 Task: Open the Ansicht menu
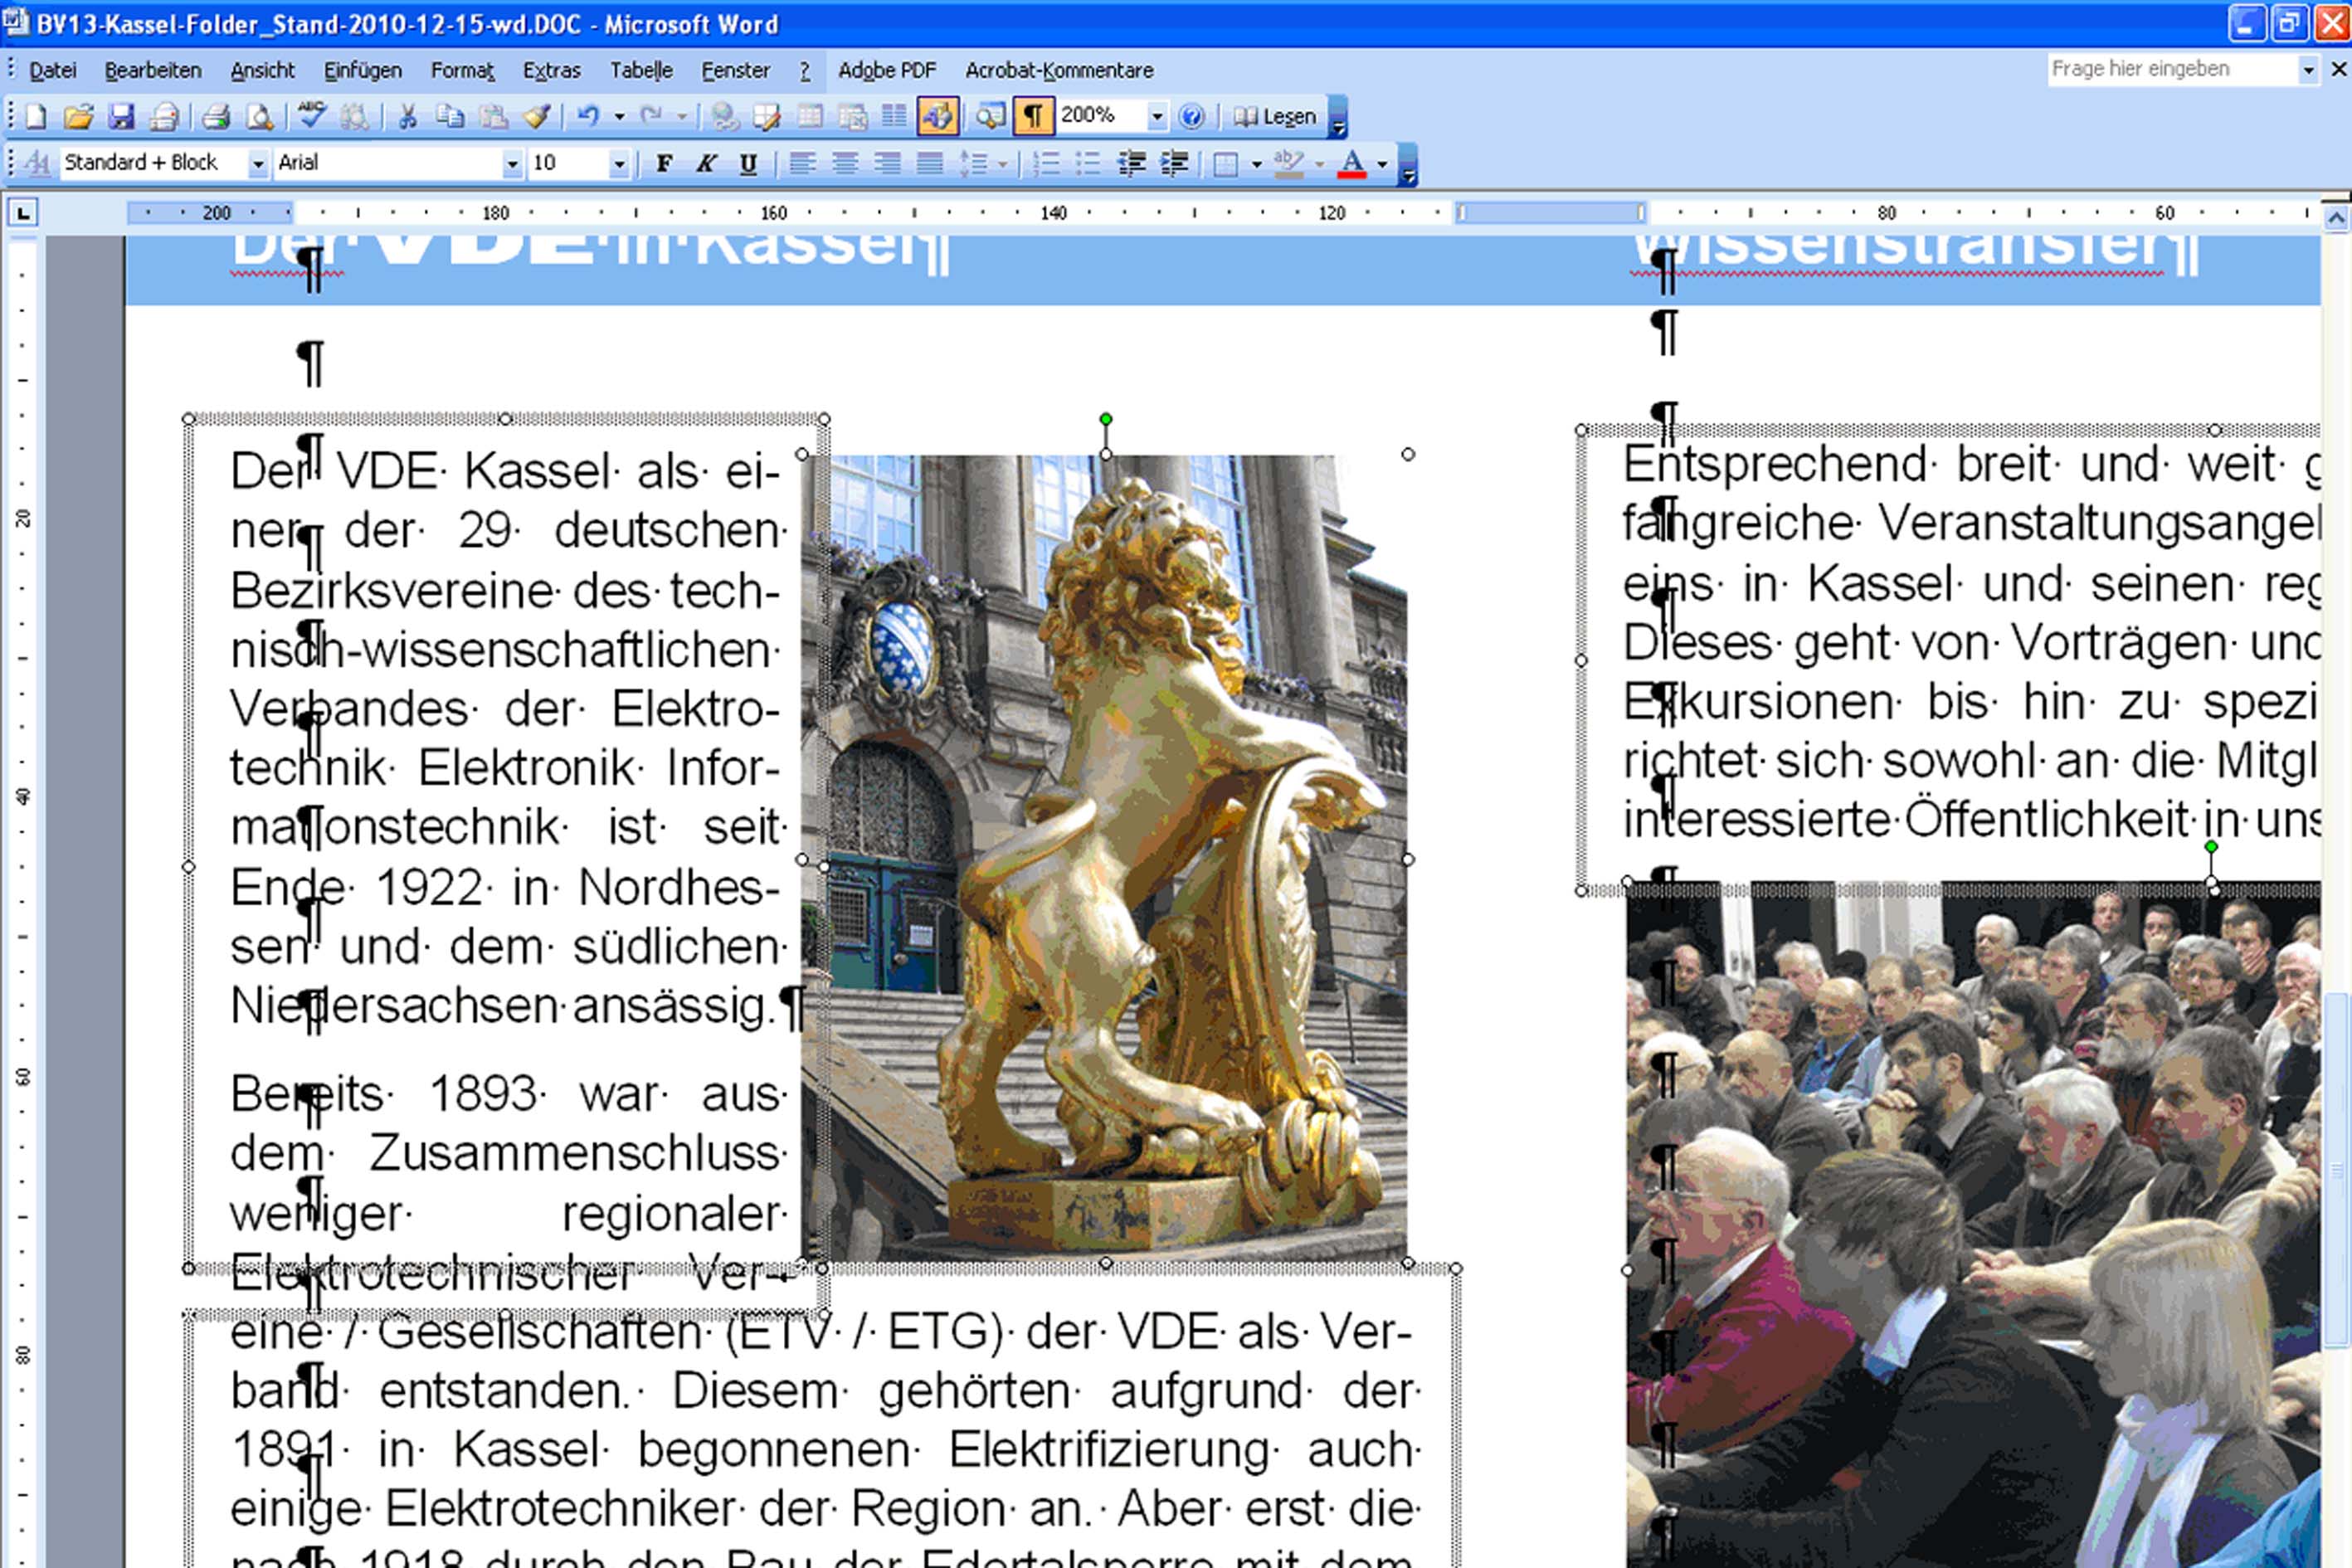point(262,70)
